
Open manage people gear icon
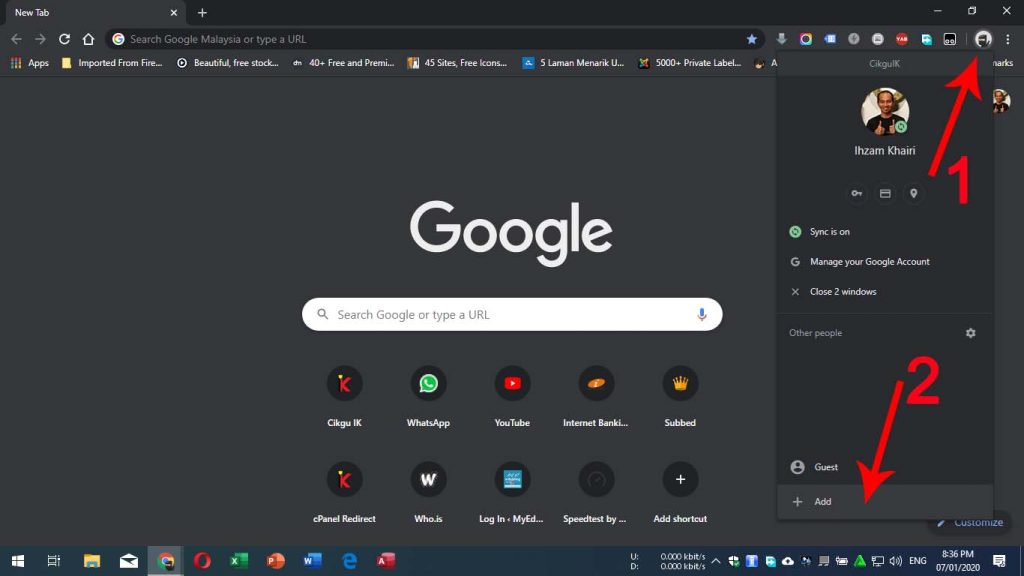point(970,333)
